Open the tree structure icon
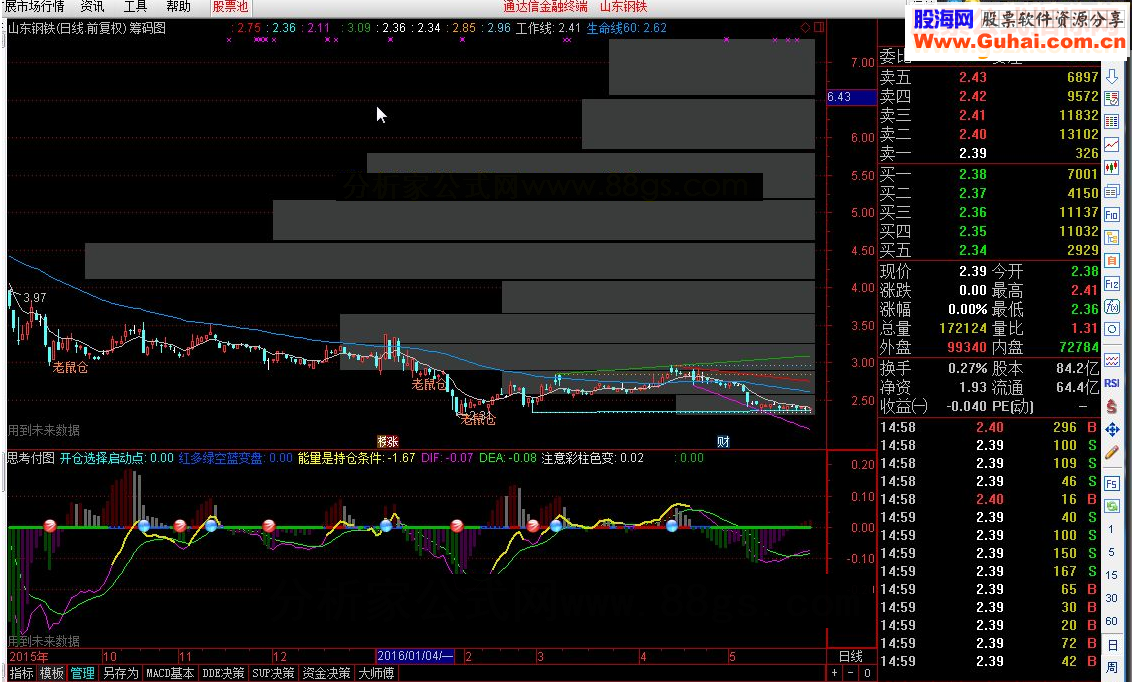Viewport: 1132px width, 682px height. pyautogui.click(x=1112, y=237)
